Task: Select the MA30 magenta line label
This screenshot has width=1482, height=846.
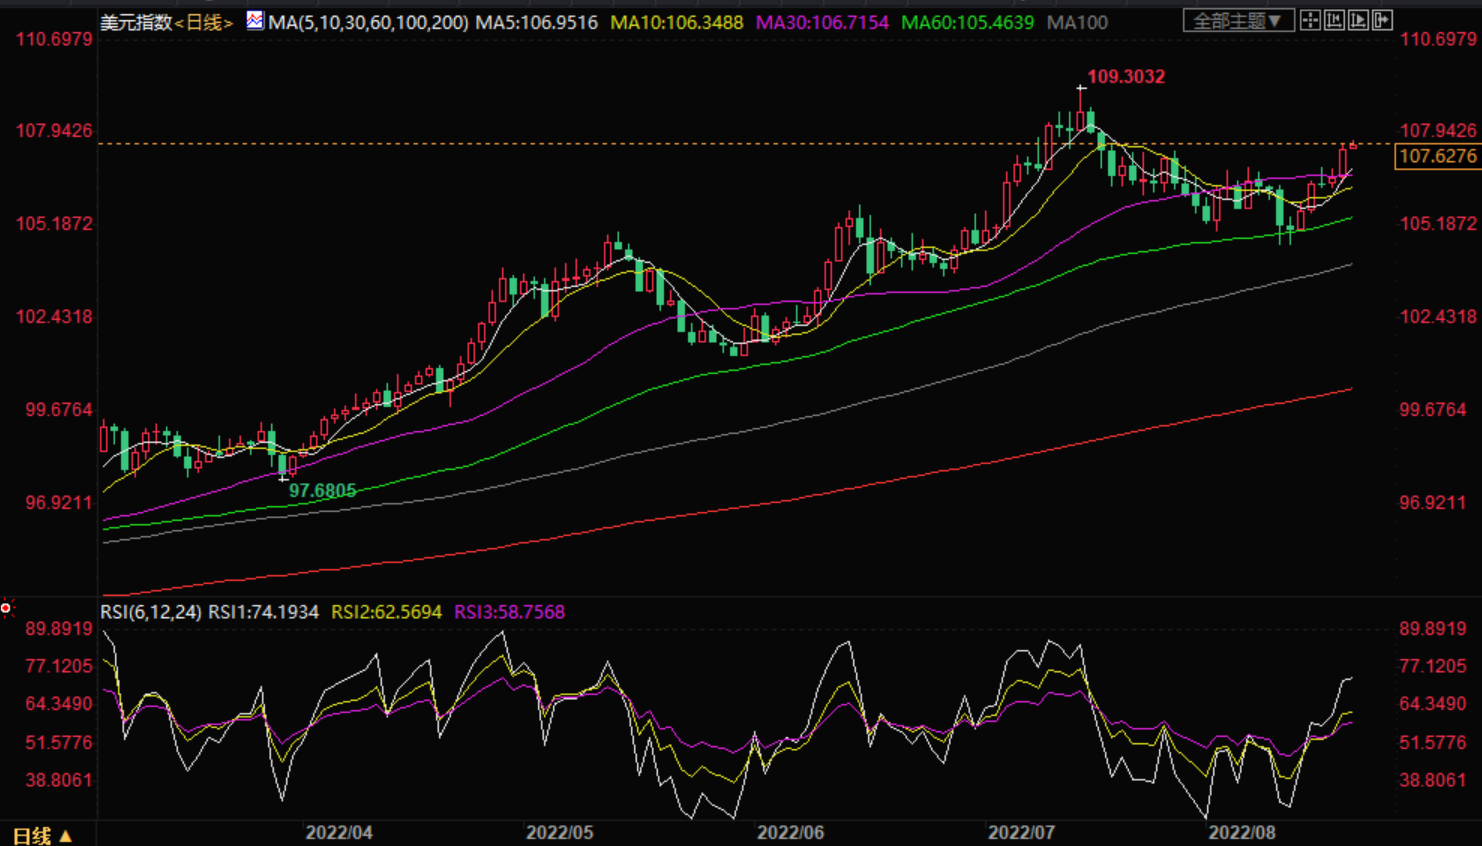Action: click(822, 22)
